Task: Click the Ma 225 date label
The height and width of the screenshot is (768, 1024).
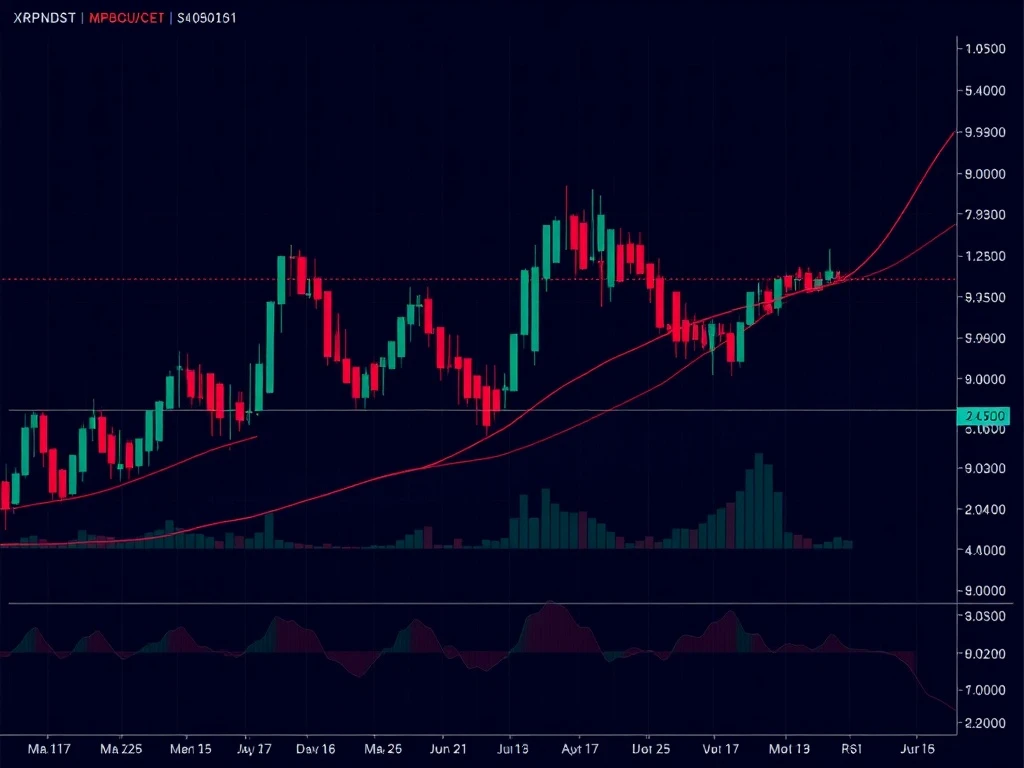Action: (121, 748)
